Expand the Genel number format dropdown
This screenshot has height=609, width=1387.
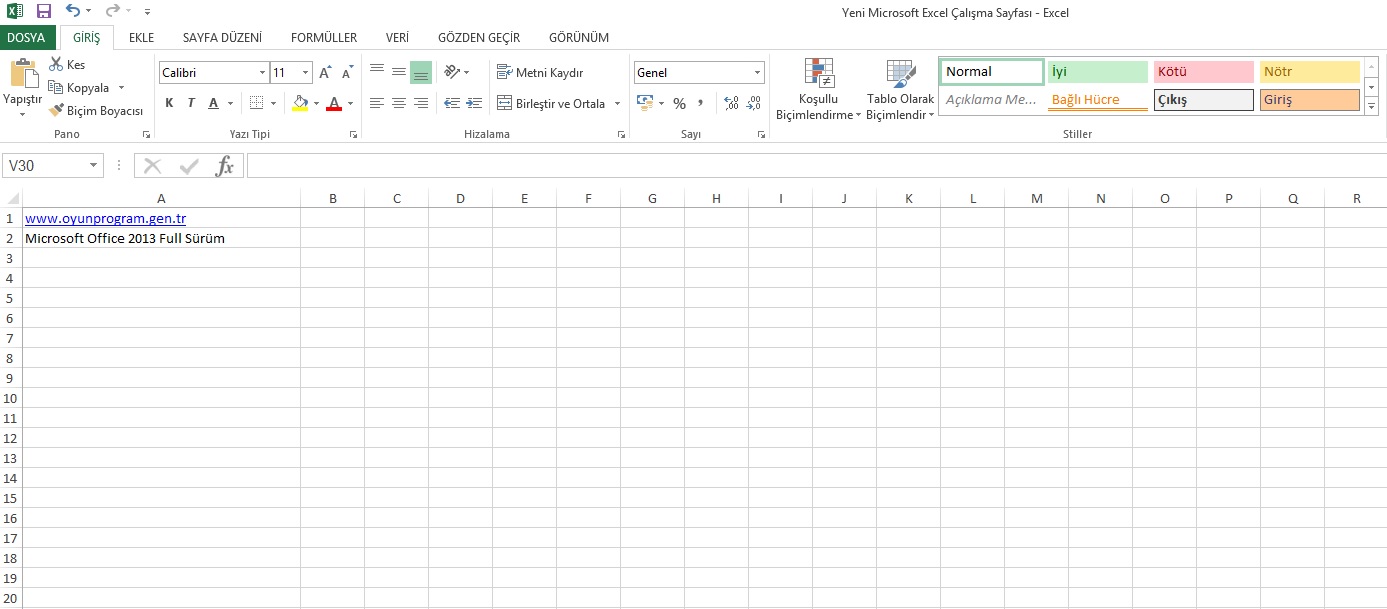[x=757, y=73]
